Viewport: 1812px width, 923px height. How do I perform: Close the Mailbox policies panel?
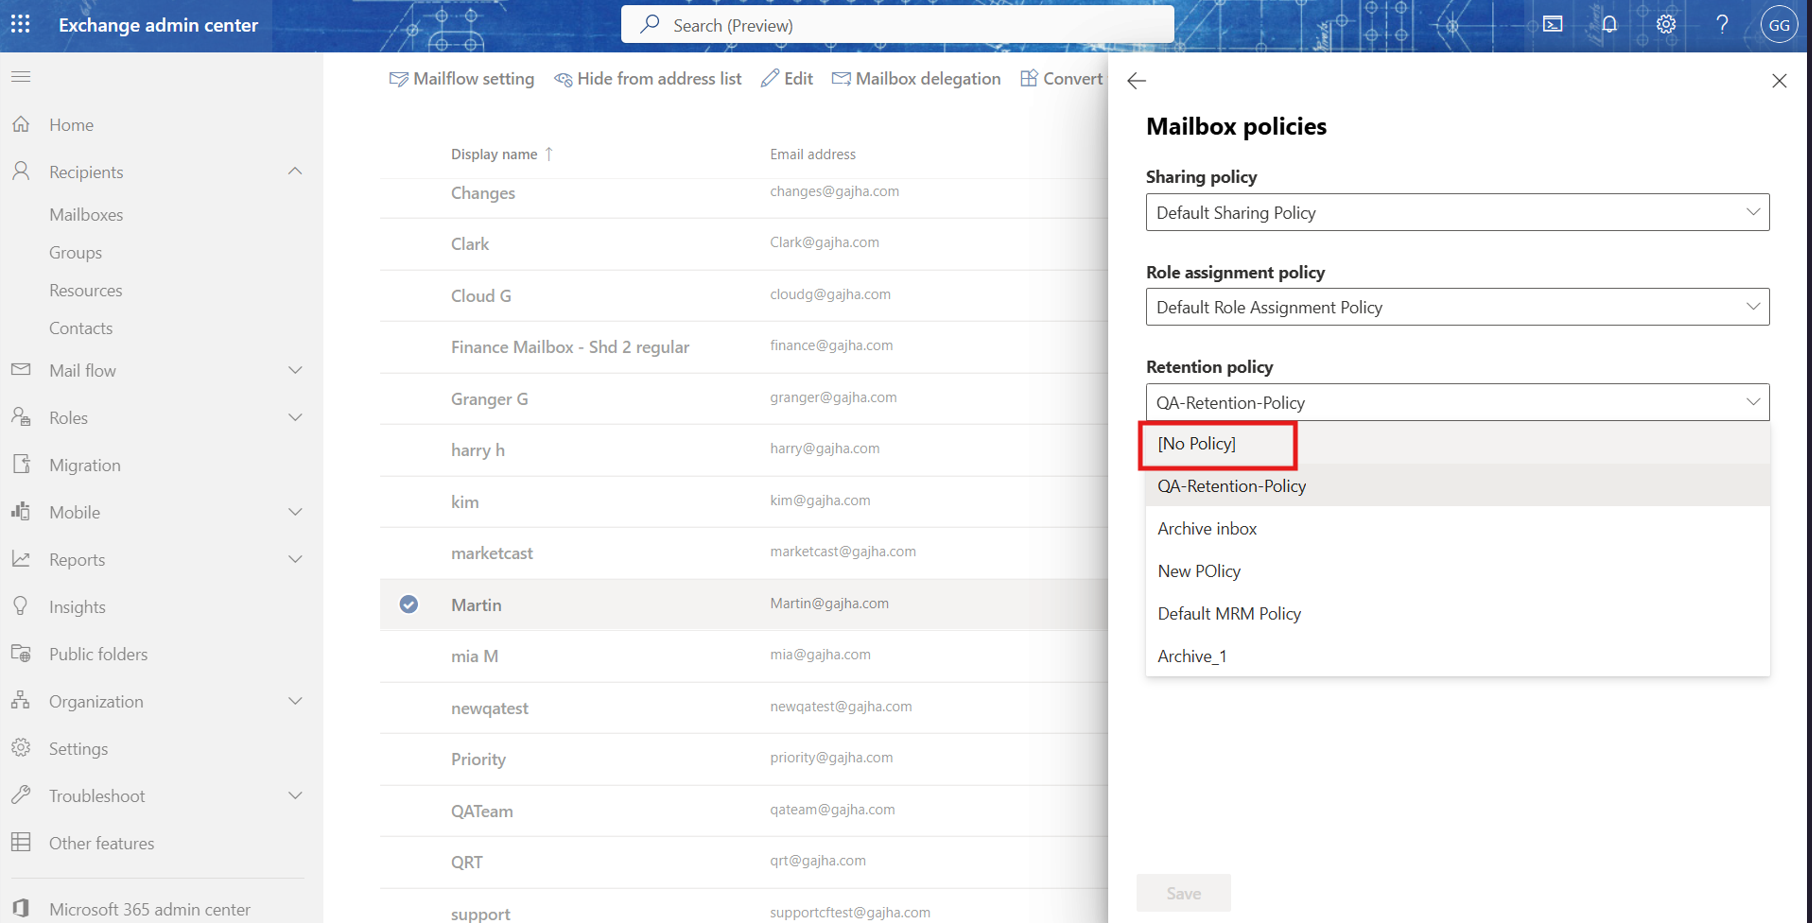pyautogui.click(x=1779, y=81)
